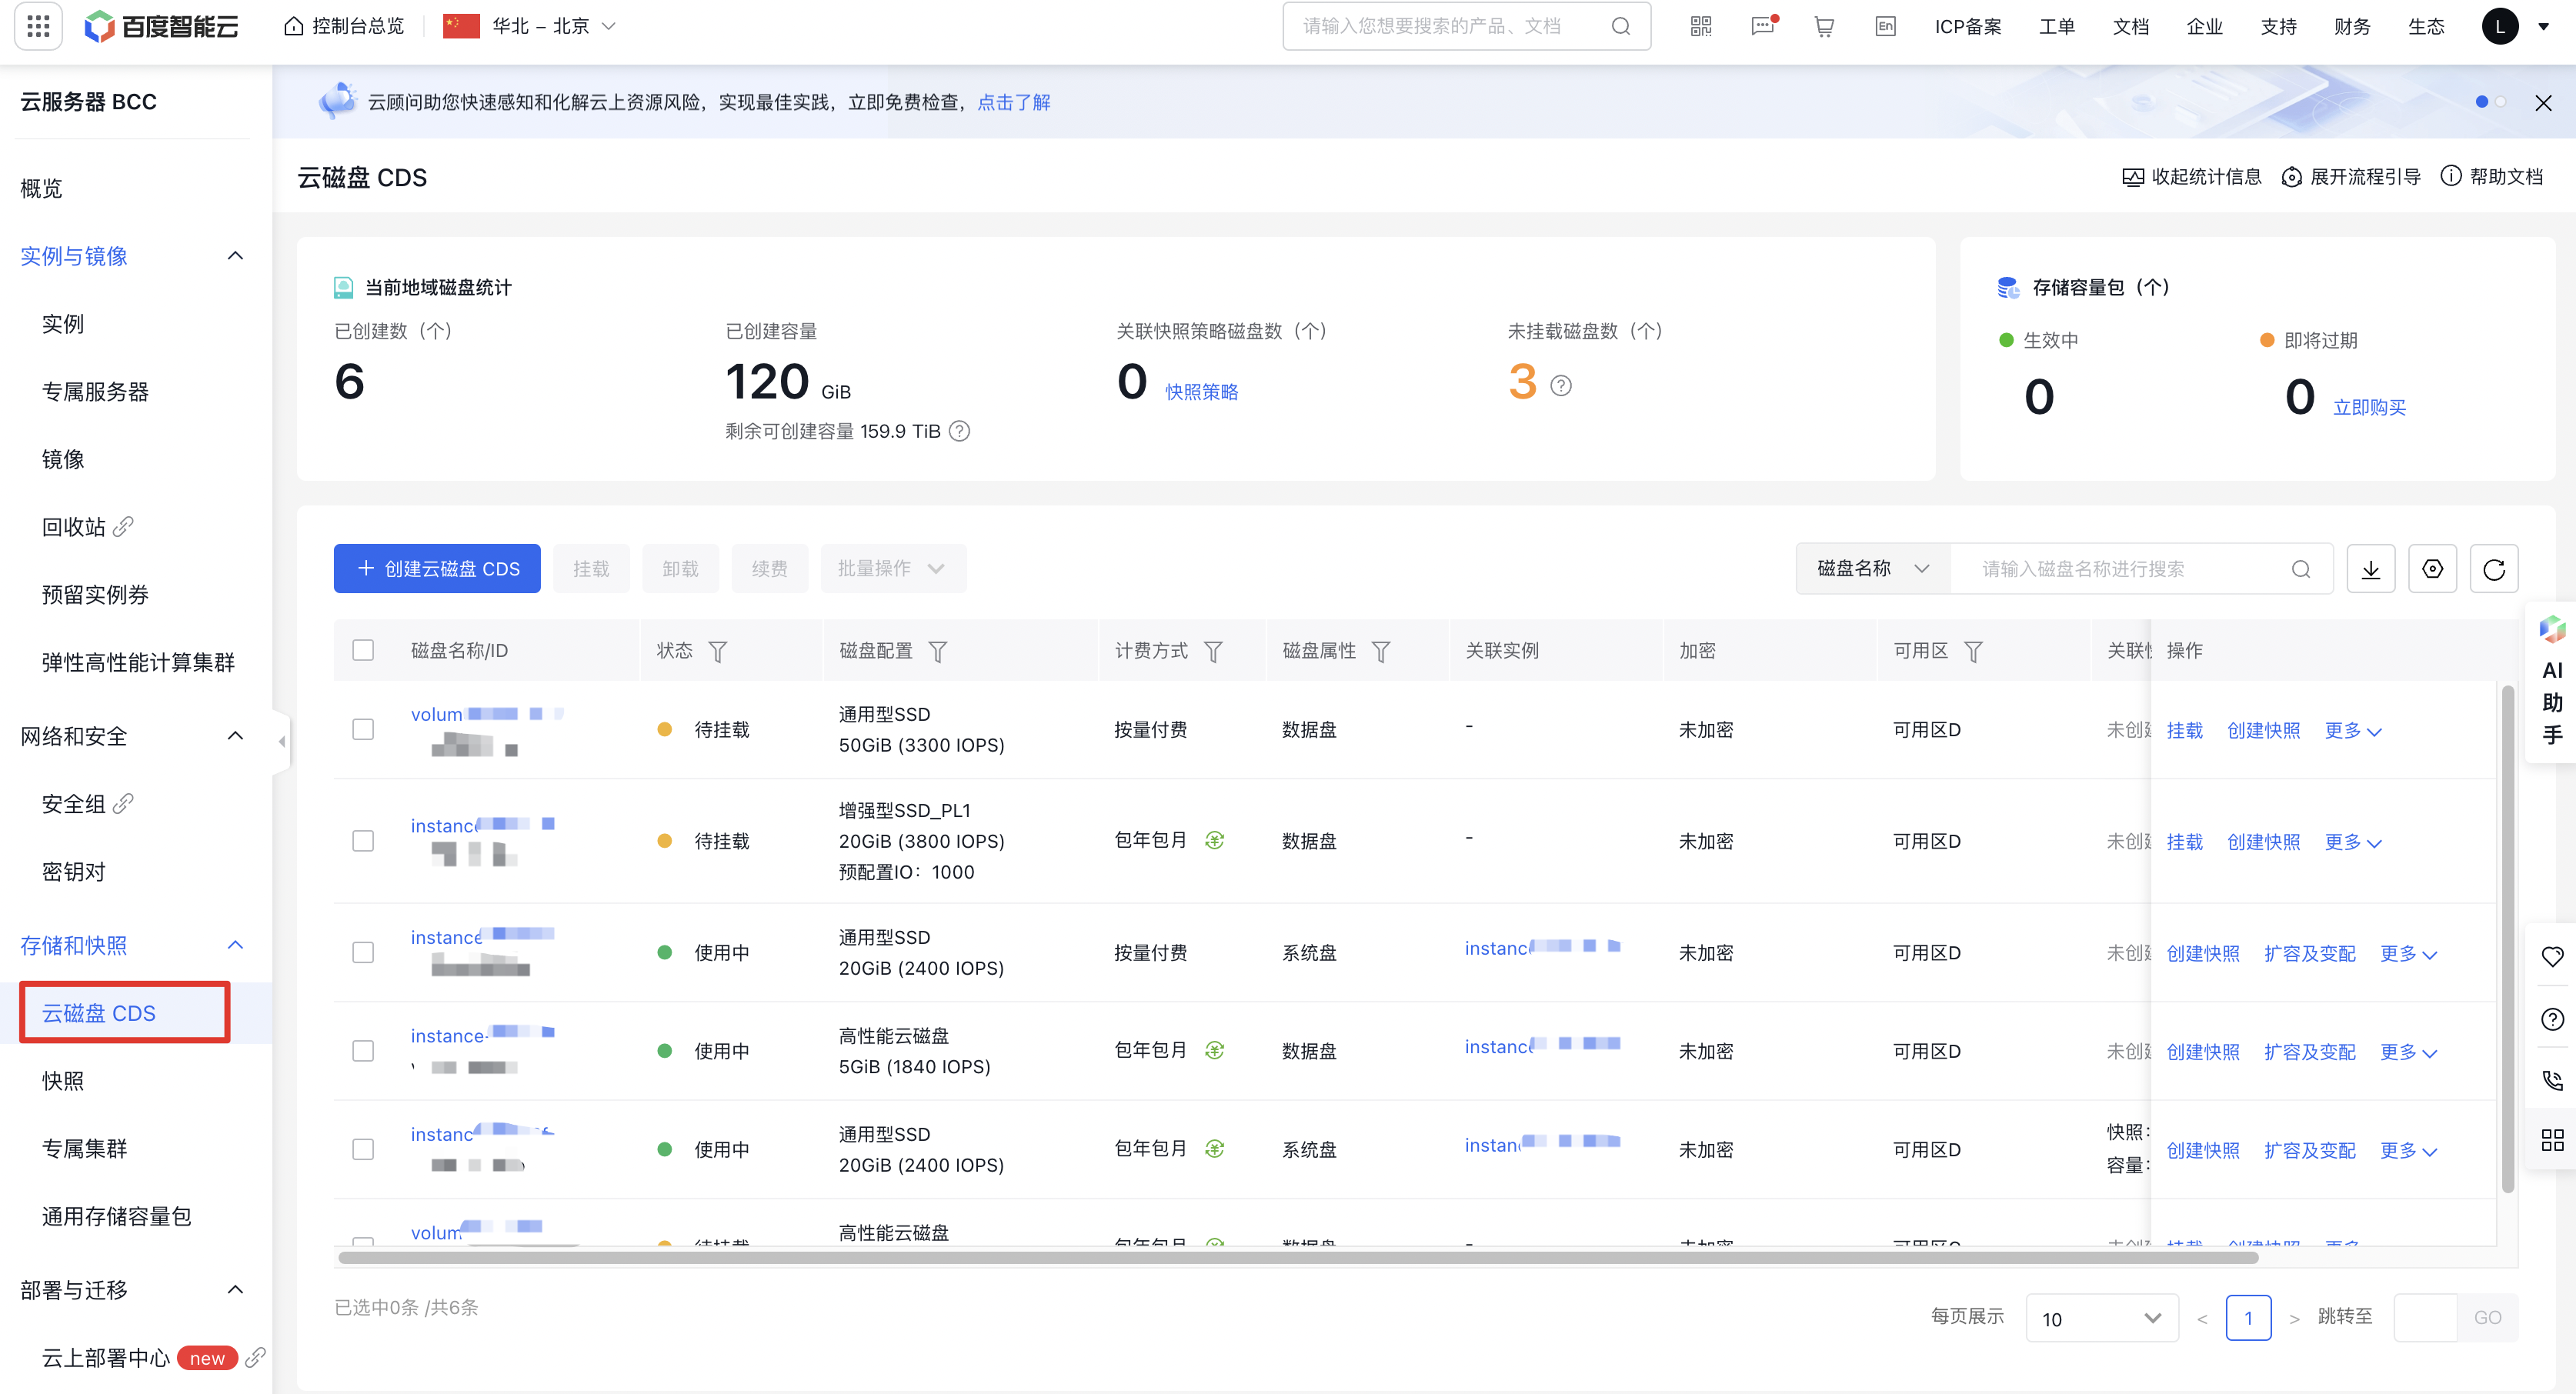2576x1394 pixels.
Task: Open the 华北 - 北京 region dropdown
Action: tap(530, 26)
